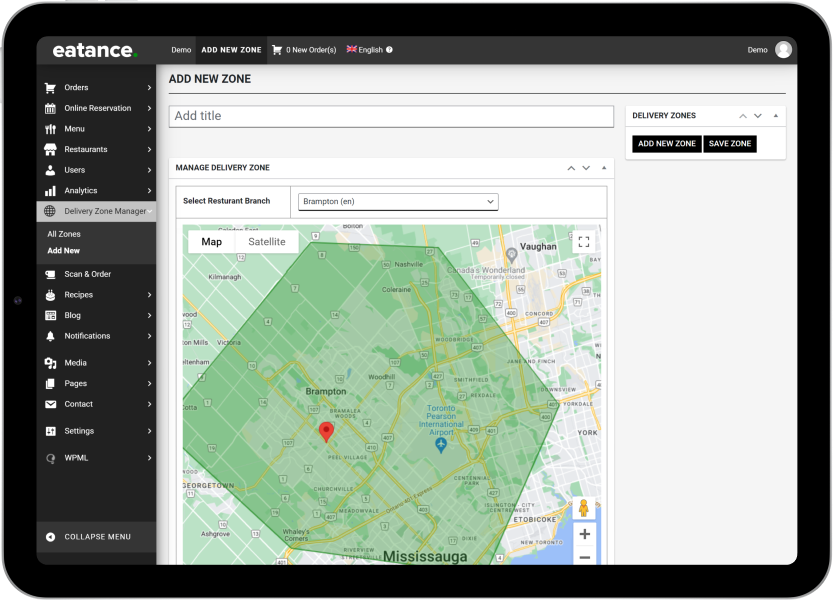The image size is (833, 600).
Task: Select Add New submenu item
Action: pyautogui.click(x=64, y=251)
